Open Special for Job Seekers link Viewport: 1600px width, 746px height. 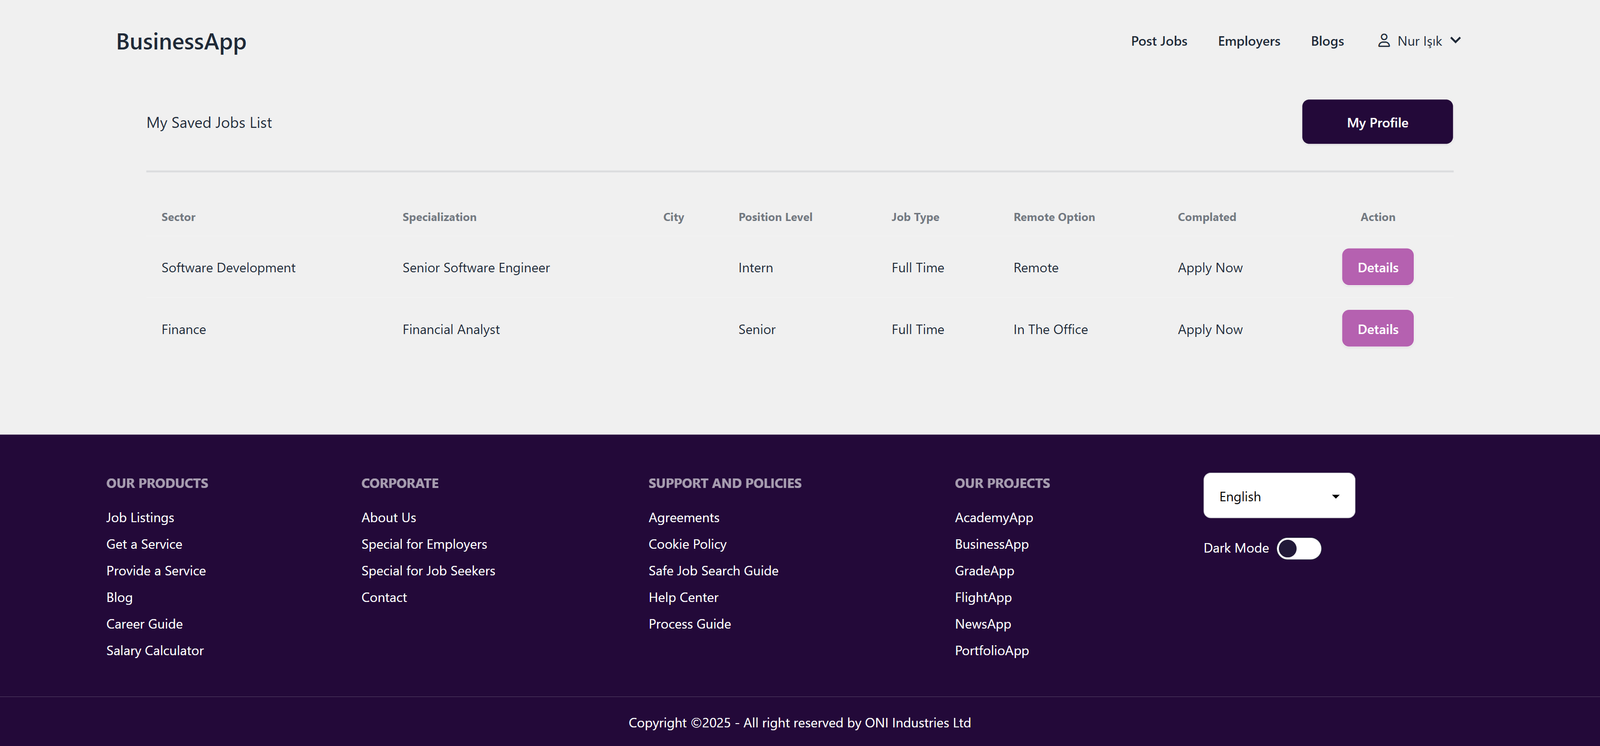[428, 571]
